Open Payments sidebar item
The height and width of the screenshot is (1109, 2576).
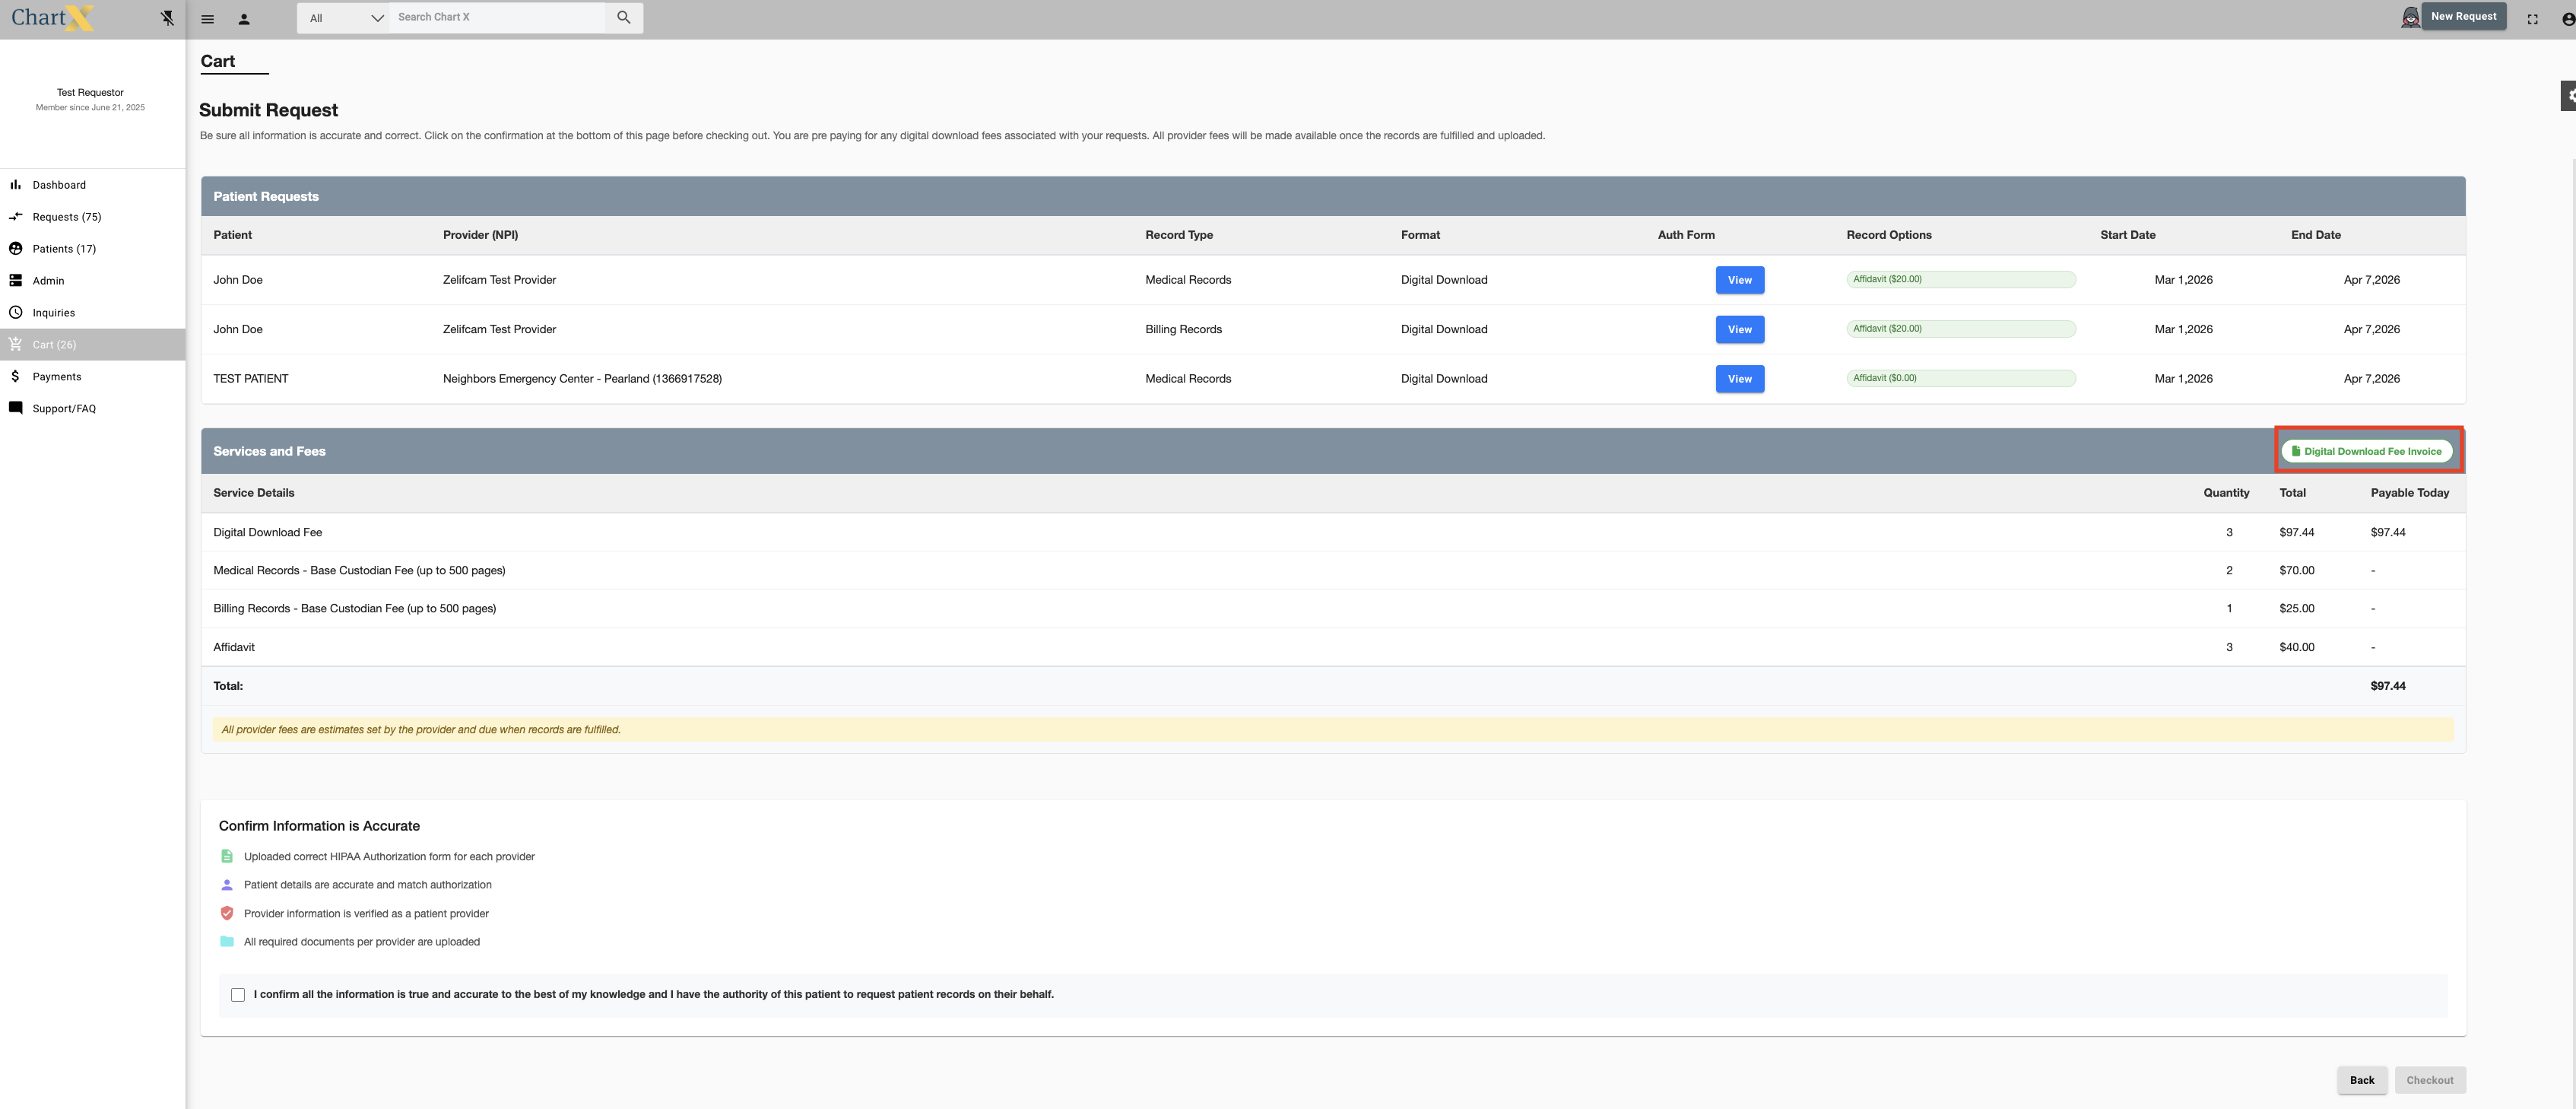57,377
